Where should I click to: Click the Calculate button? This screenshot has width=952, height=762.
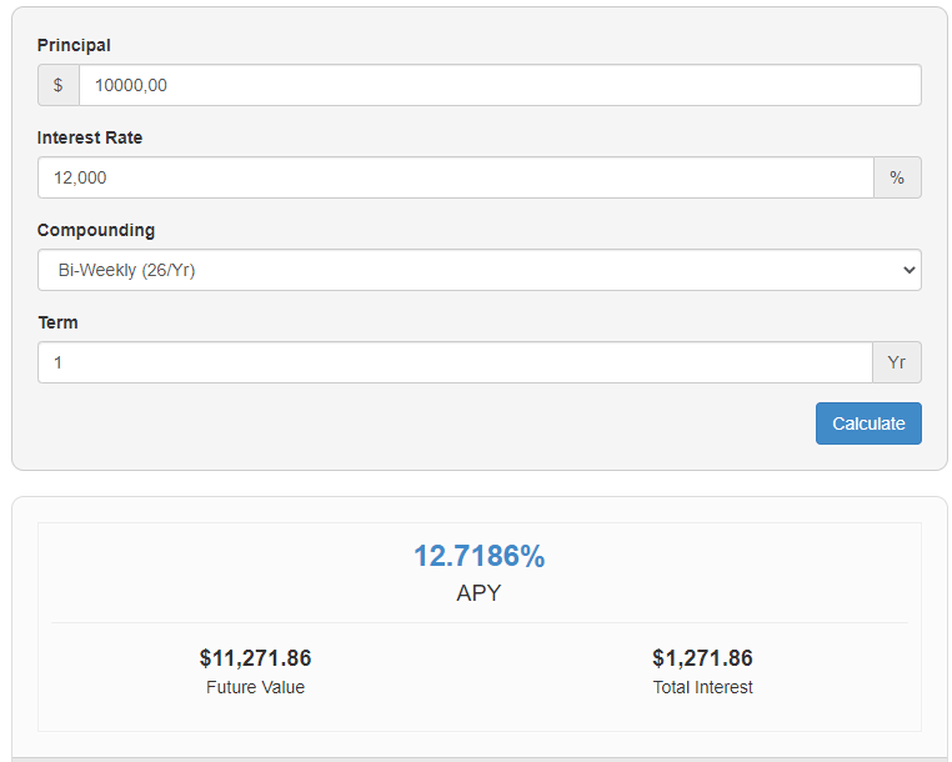point(868,423)
